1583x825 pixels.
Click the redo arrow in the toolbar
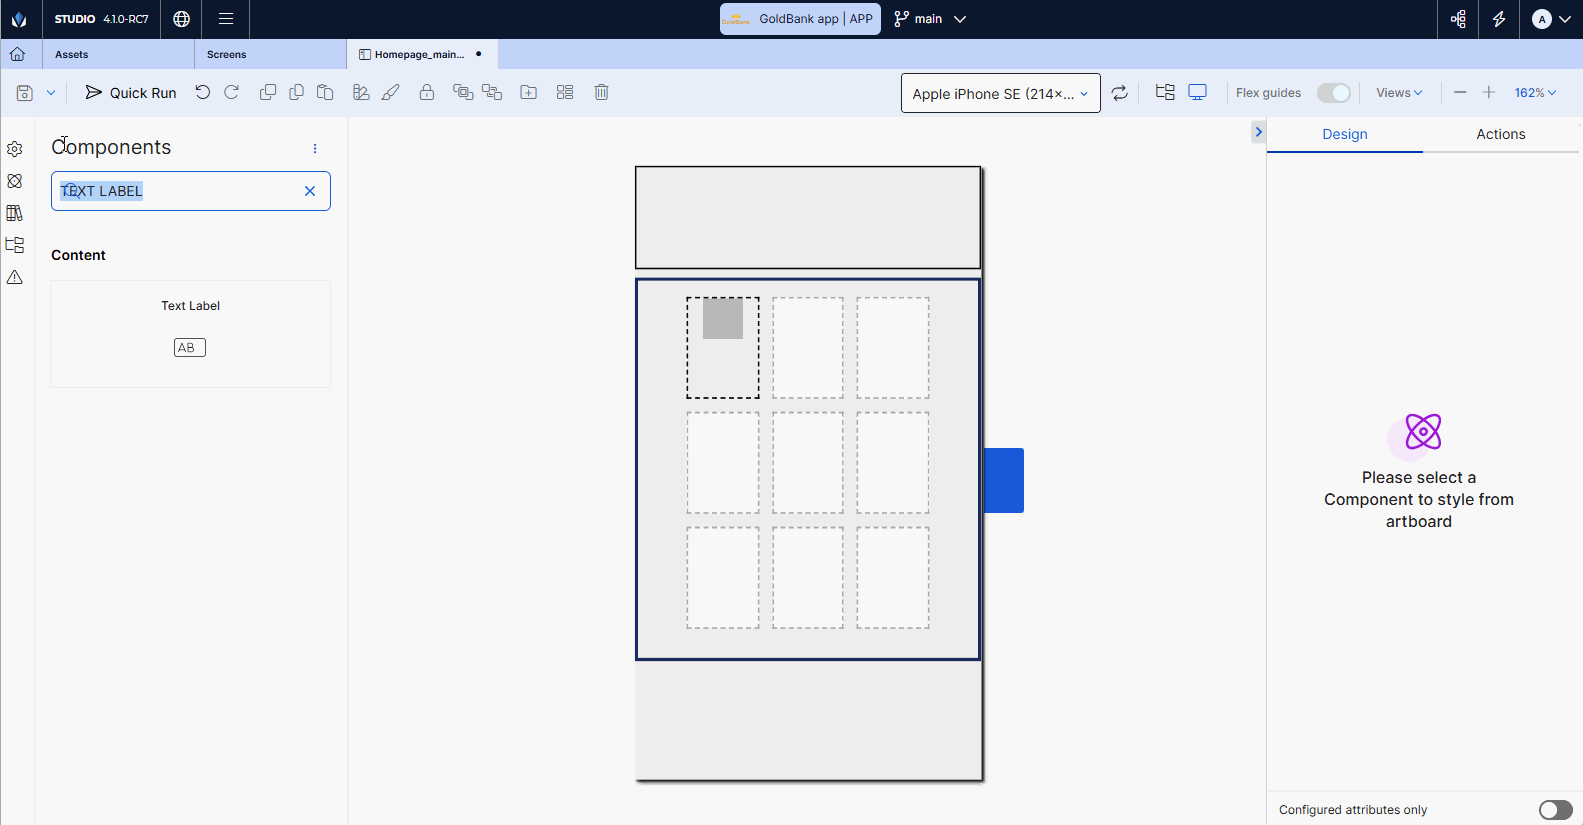[232, 92]
